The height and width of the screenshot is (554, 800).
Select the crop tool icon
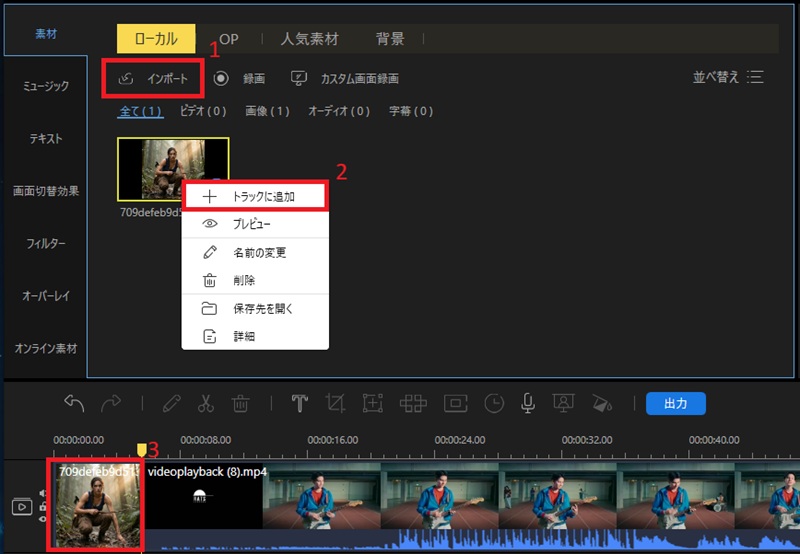[335, 404]
